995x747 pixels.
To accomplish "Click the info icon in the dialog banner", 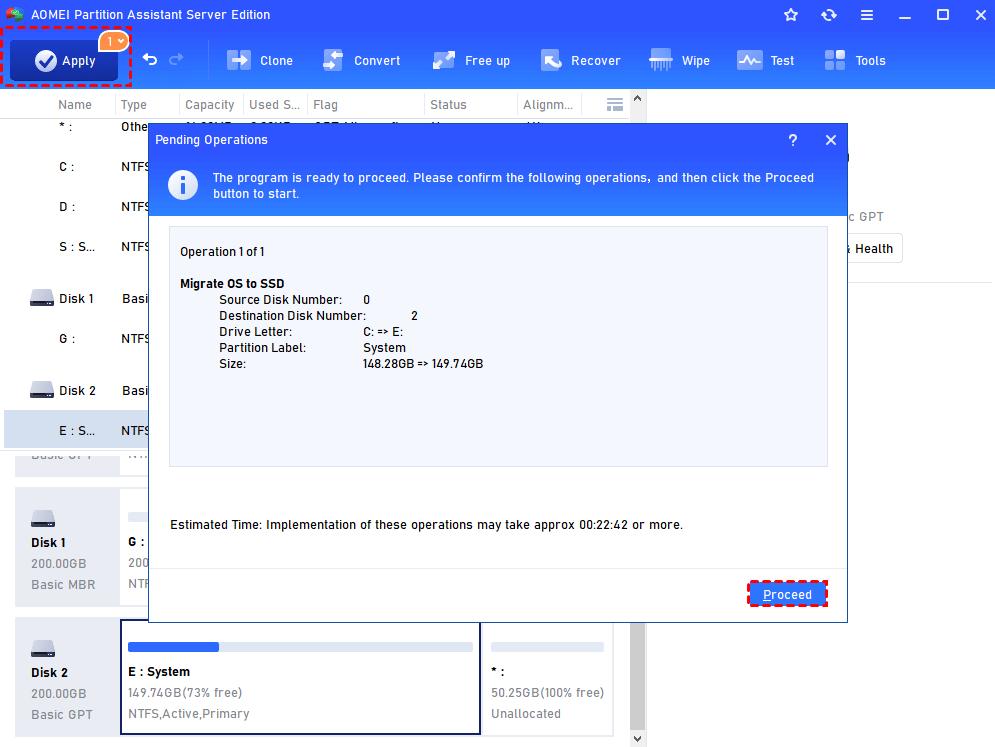I will coord(183,185).
